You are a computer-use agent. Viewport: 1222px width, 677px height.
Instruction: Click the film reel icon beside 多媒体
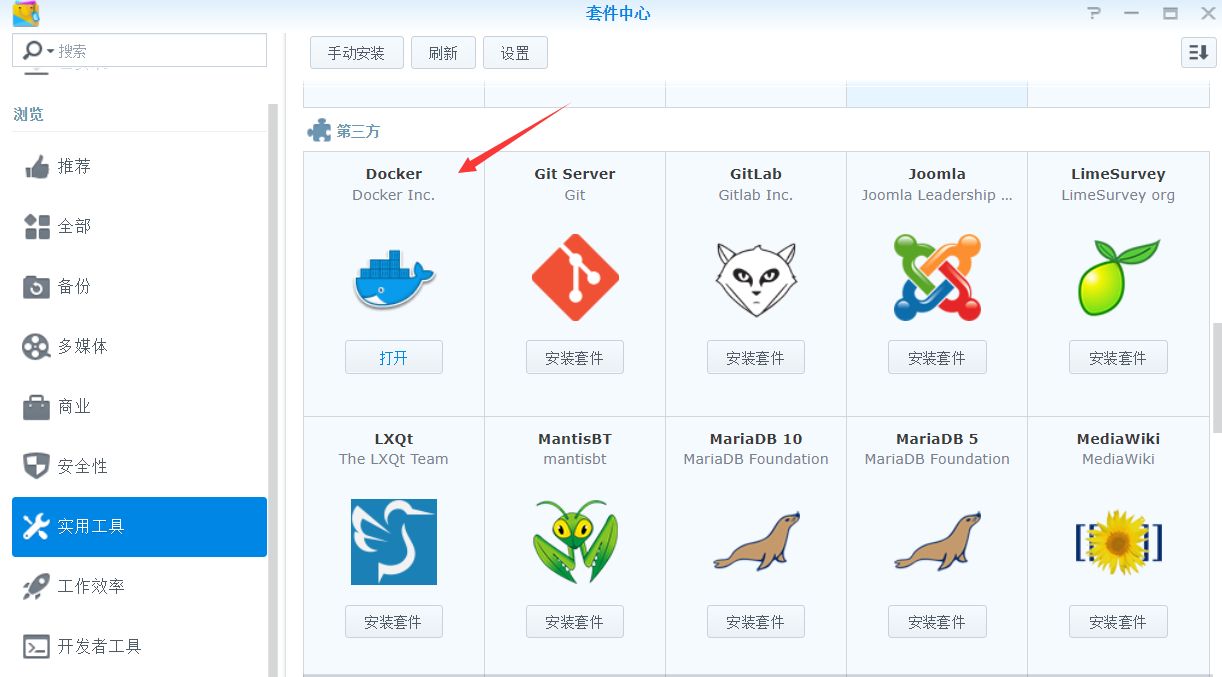(36, 346)
